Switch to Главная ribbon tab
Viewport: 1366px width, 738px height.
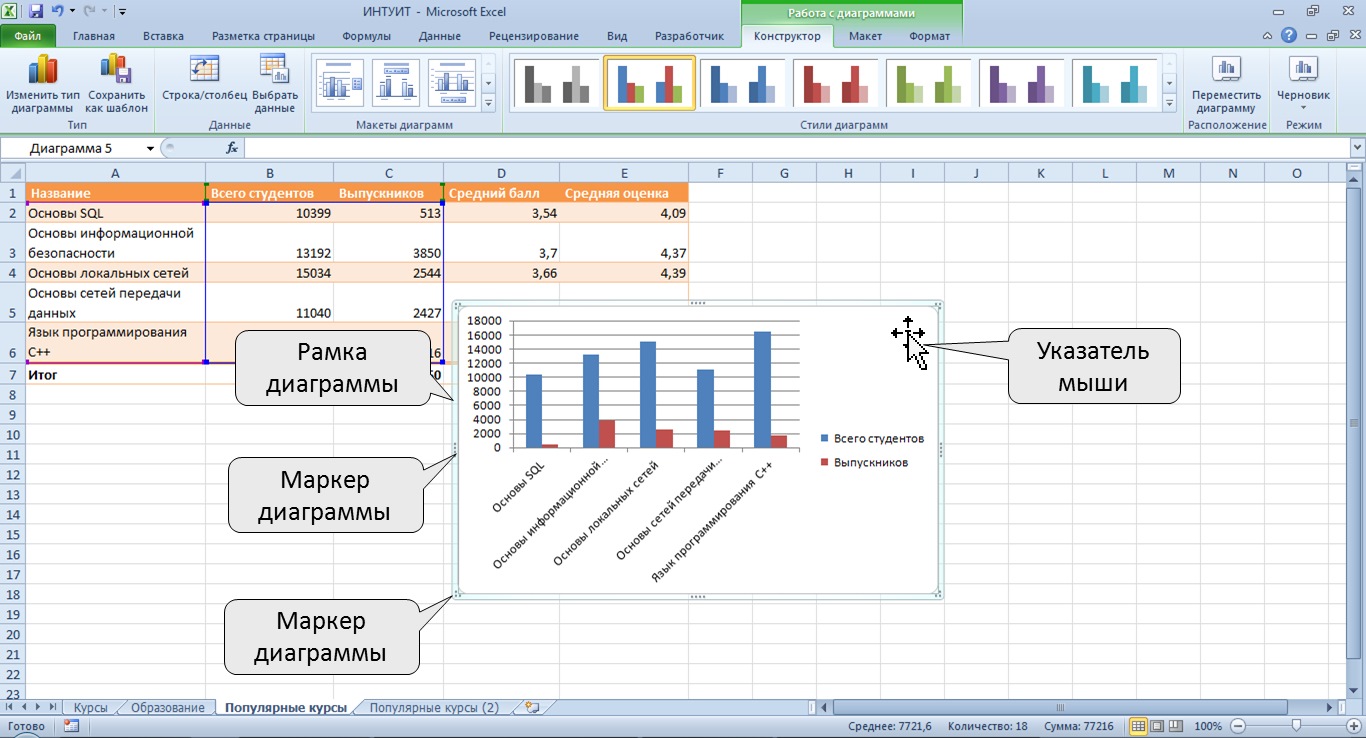[94, 36]
